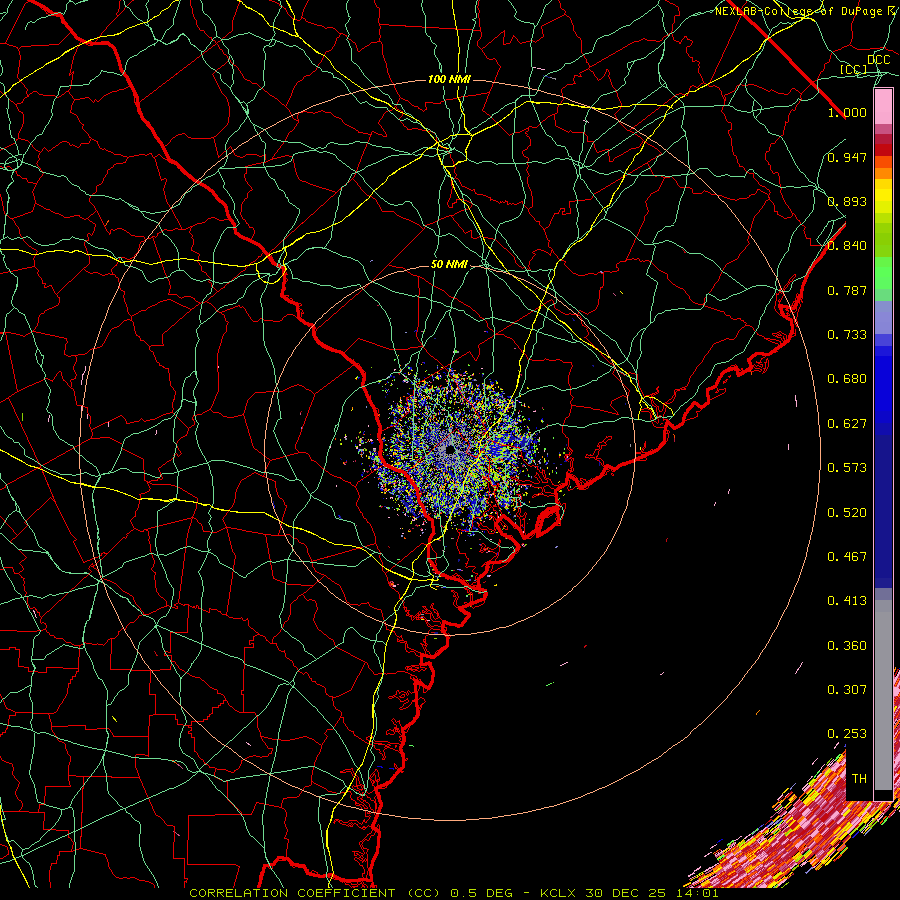Screen dimensions: 900x900
Task: Click the 100 NMI range ring label
Action: coord(449,79)
